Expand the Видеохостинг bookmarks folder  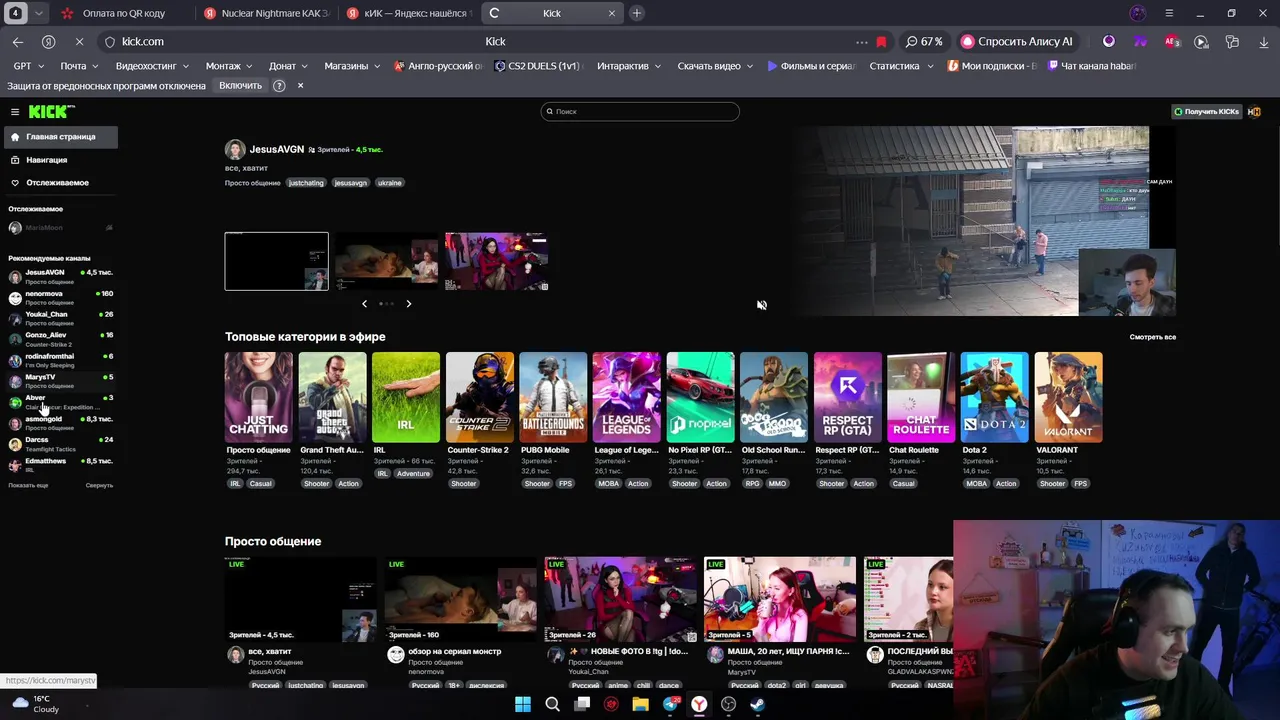[x=152, y=66]
